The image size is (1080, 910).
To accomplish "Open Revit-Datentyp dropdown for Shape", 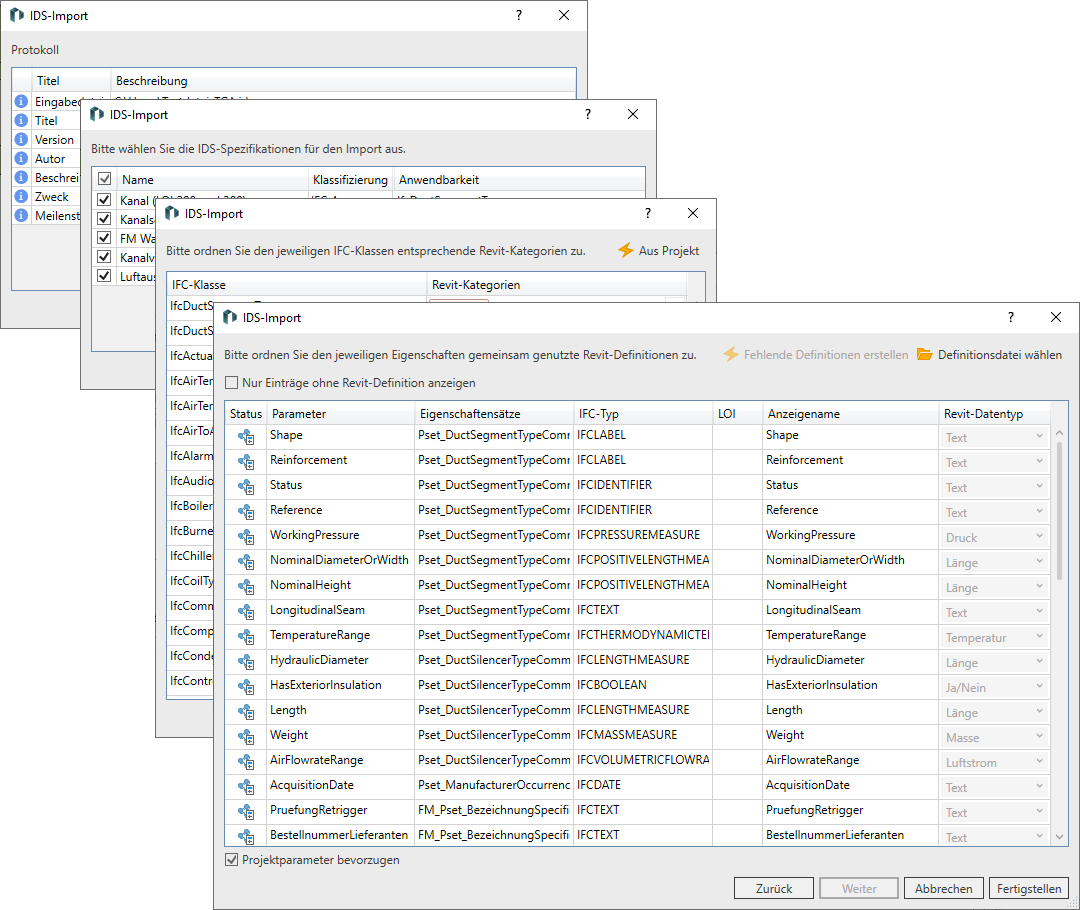I will (994, 437).
